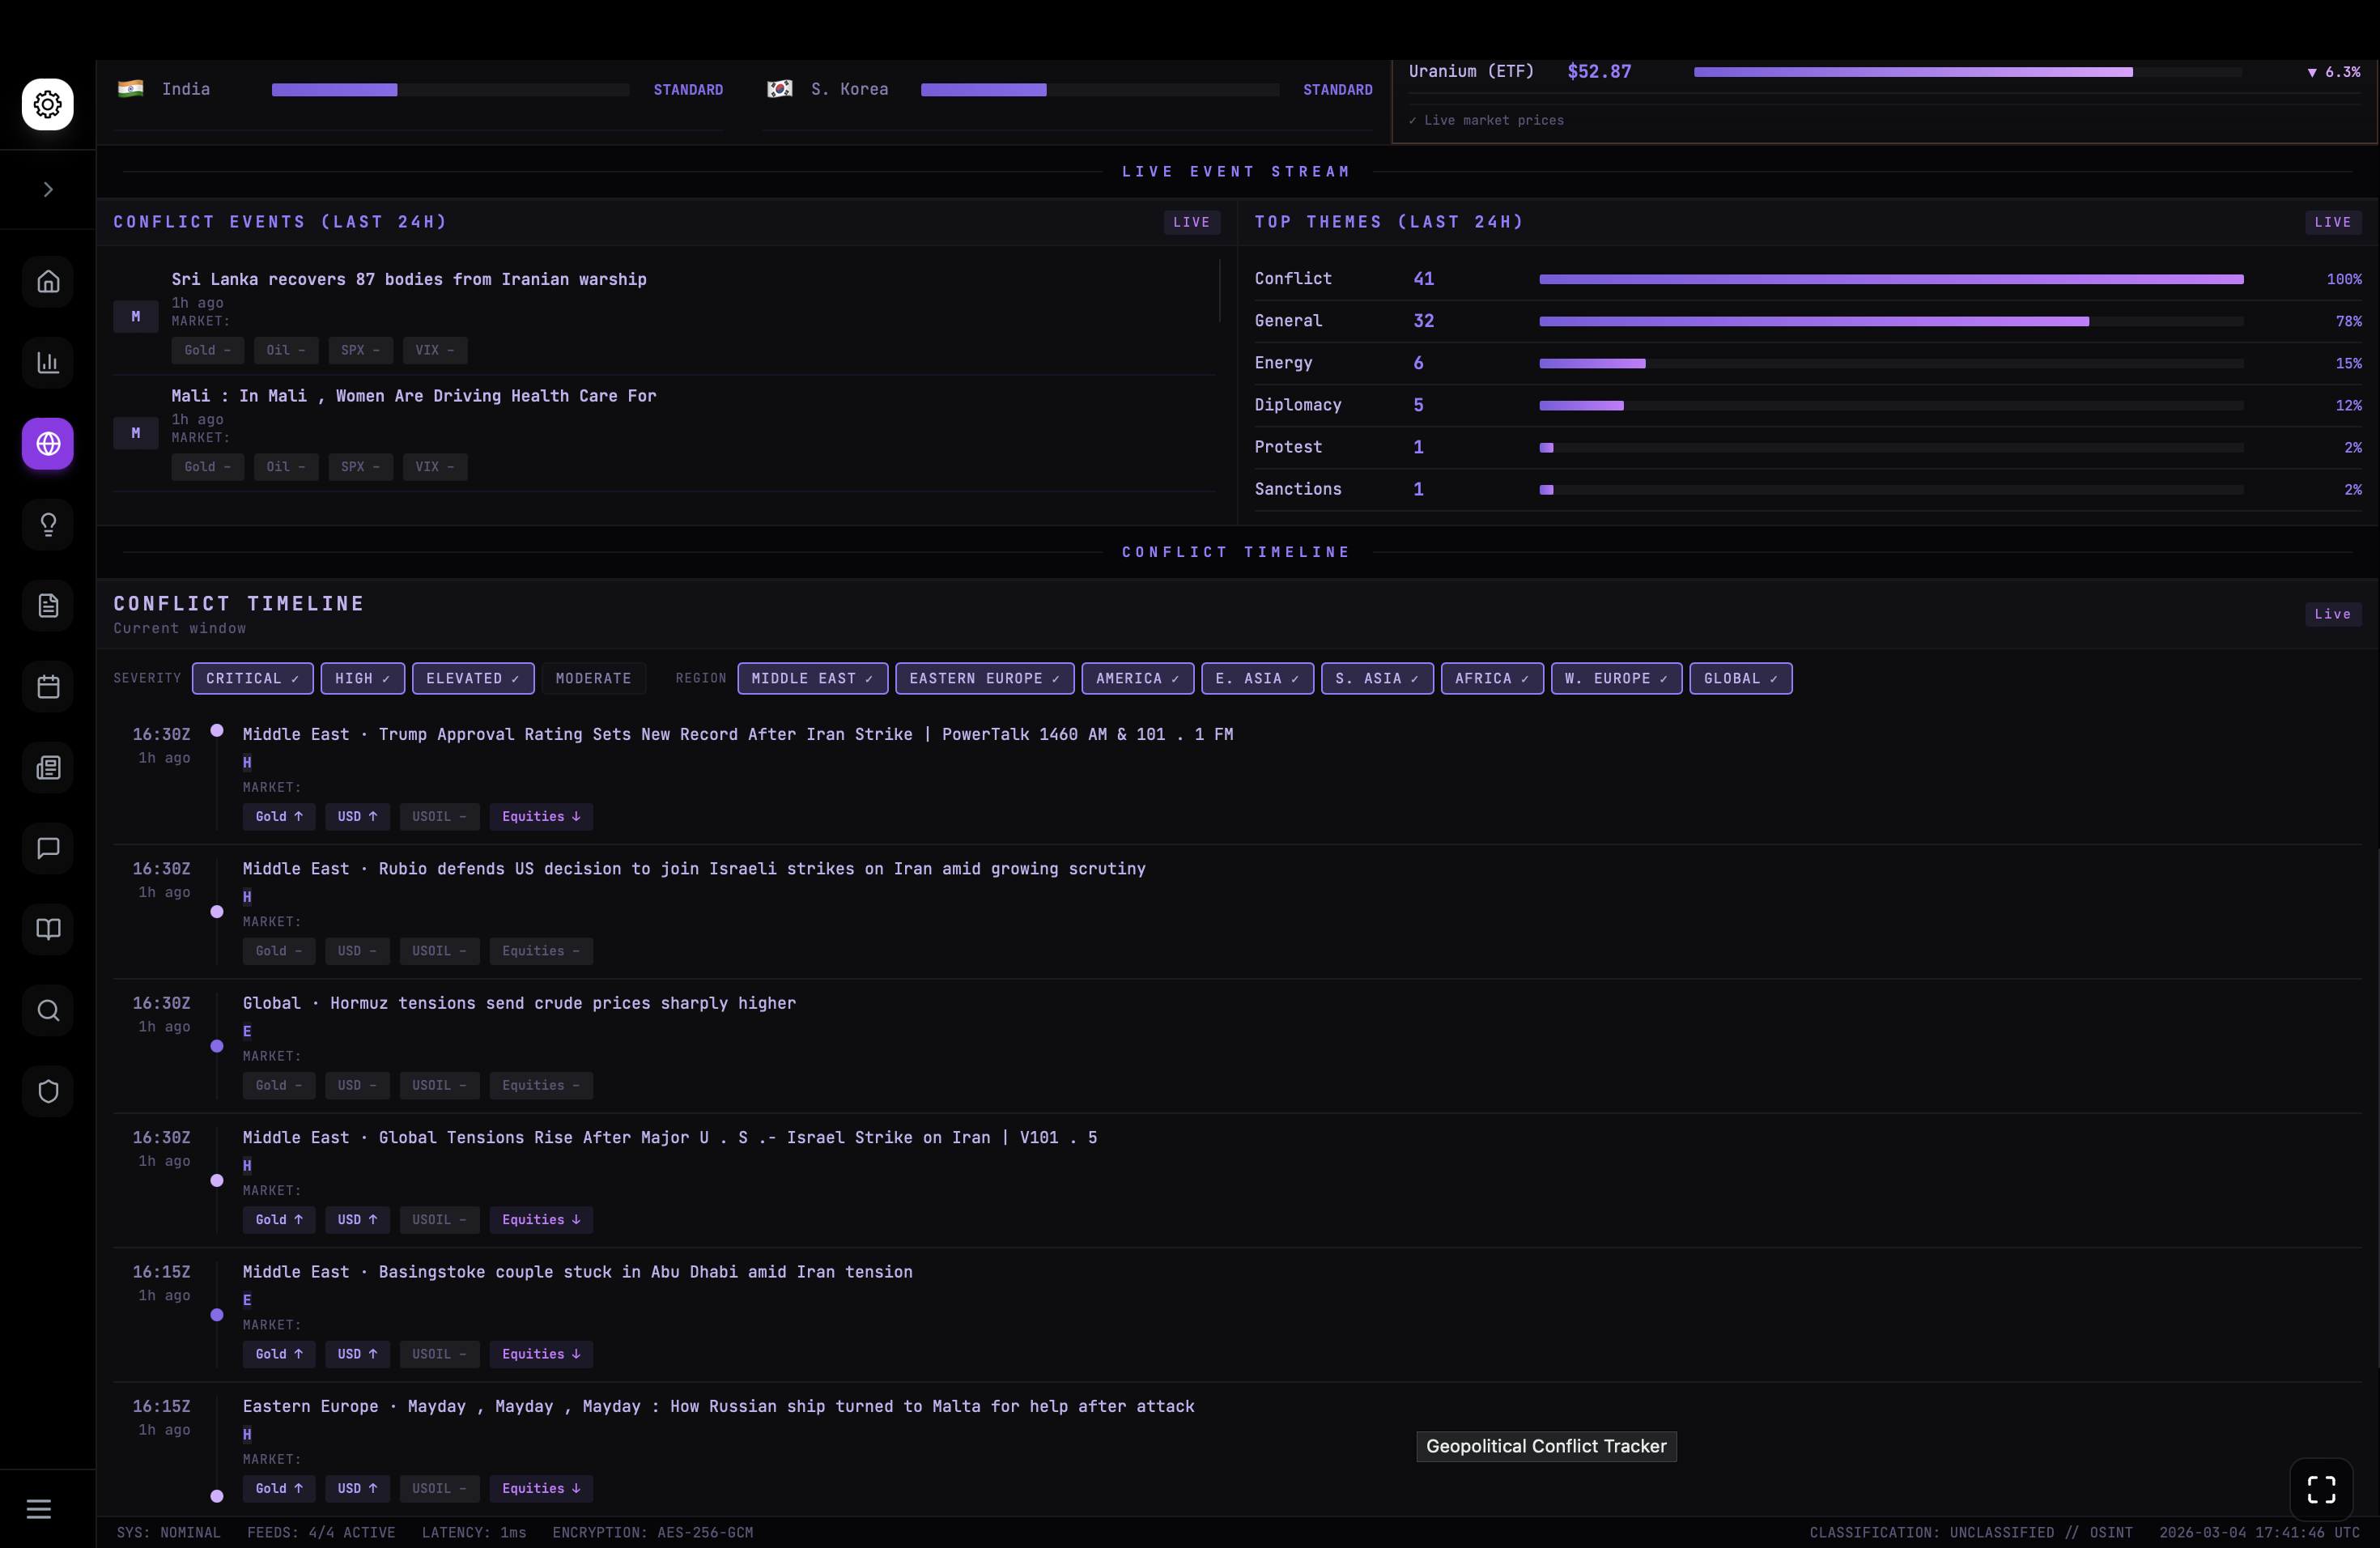Click the search magnifier sidebar icon

coord(48,1011)
